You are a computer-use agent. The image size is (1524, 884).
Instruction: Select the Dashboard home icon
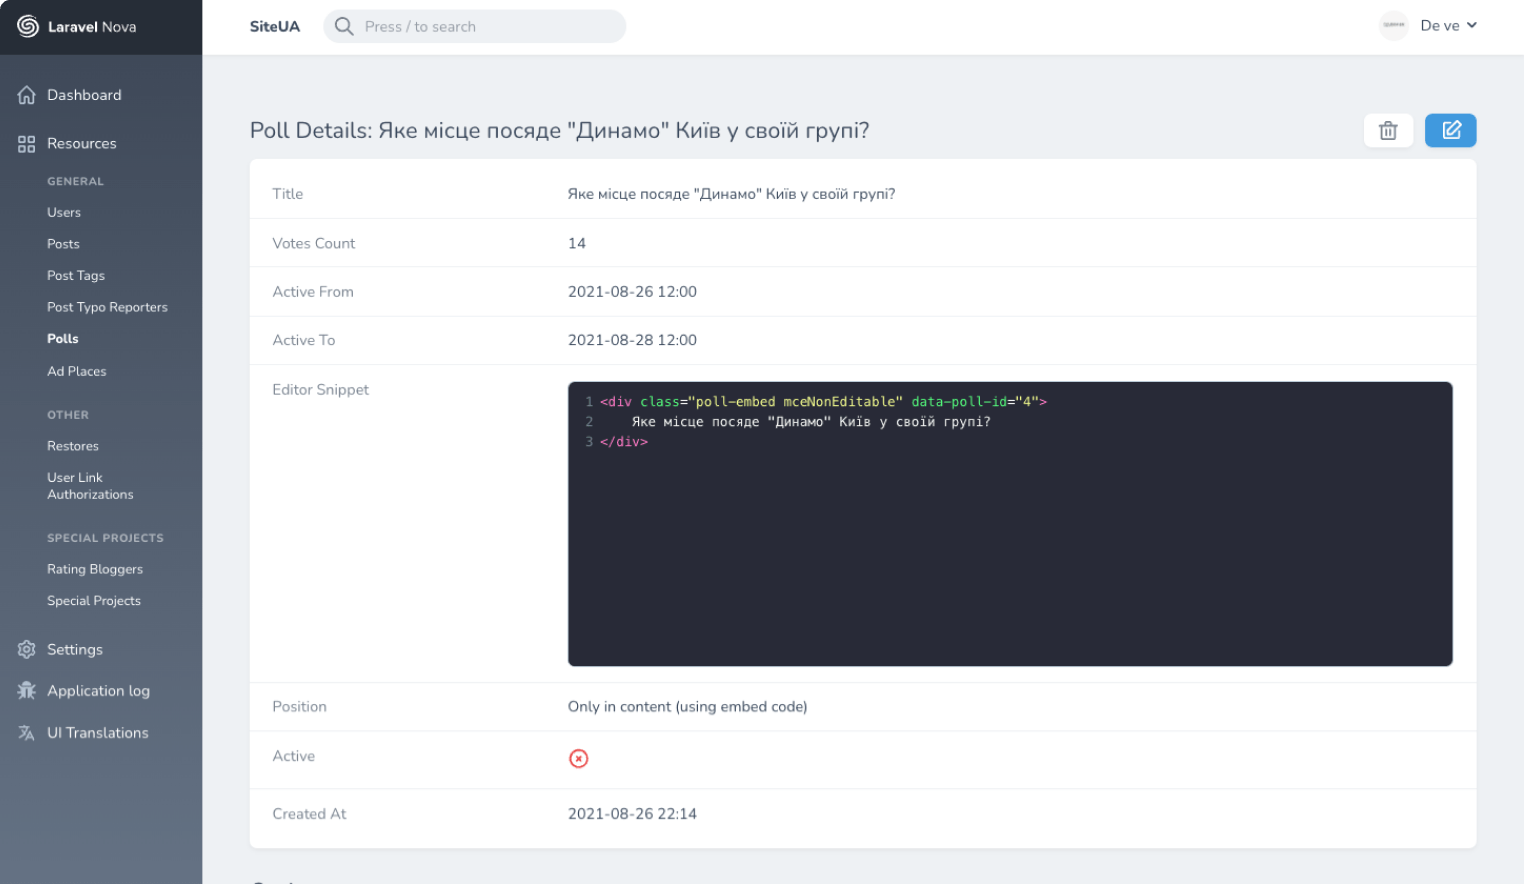25,94
